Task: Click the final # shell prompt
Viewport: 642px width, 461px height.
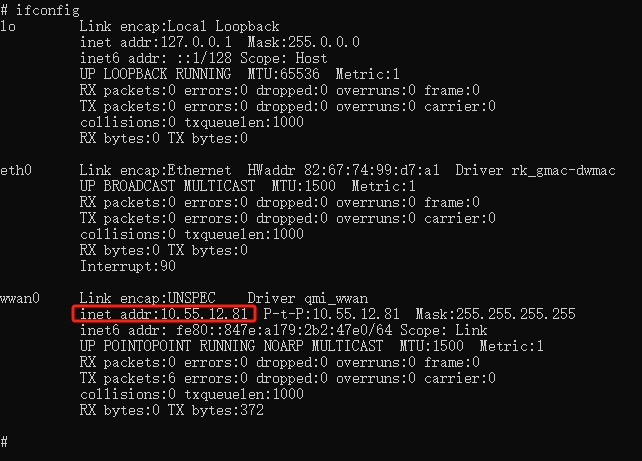Action: 5,442
